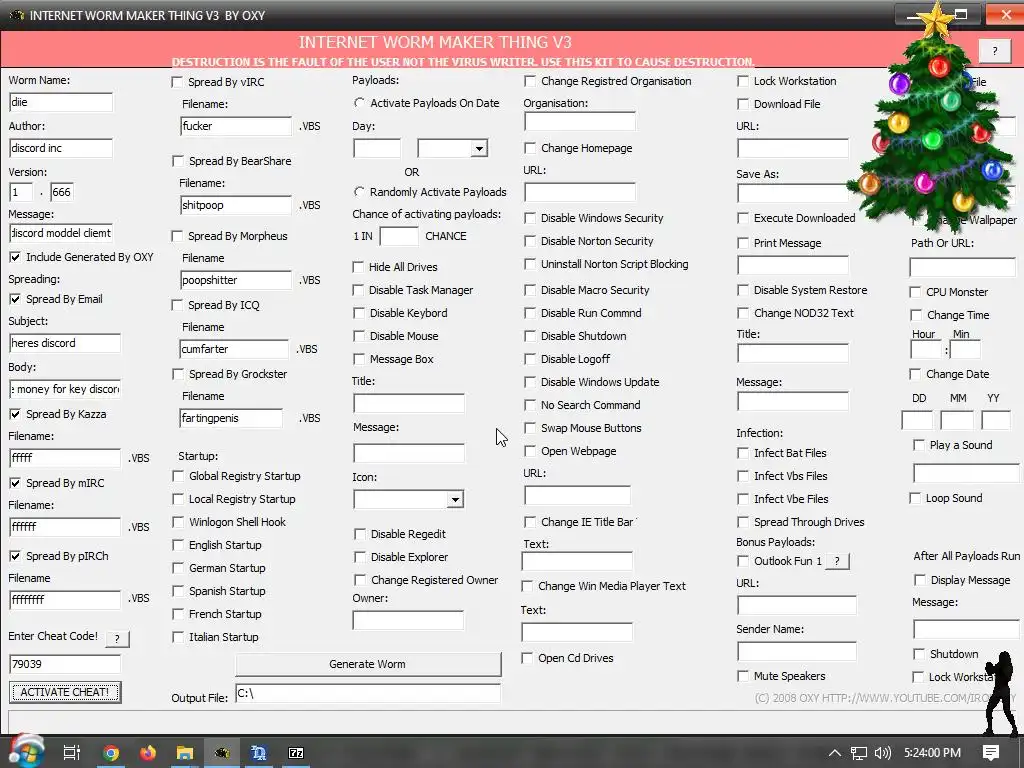Select Randomly Activate Payloads radio button
Image resolution: width=1024 pixels, height=768 pixels.
359,192
